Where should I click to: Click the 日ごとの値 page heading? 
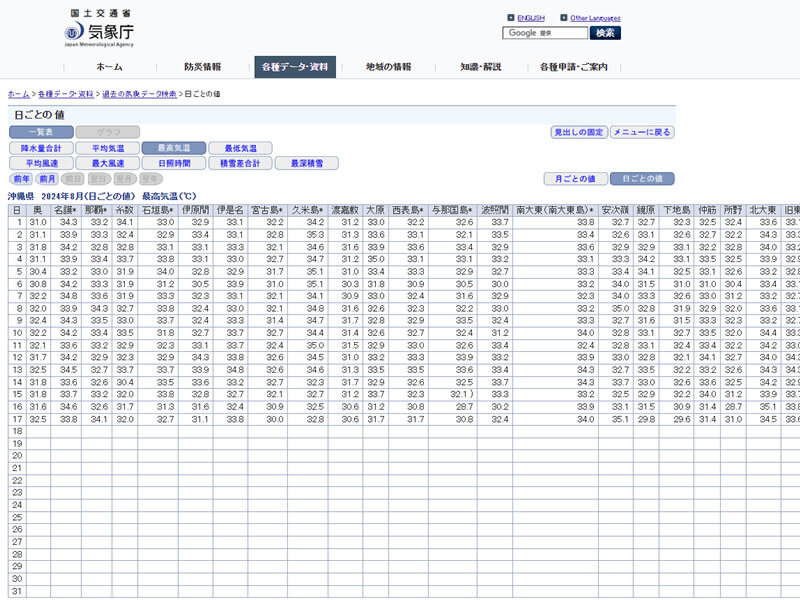[x=39, y=115]
